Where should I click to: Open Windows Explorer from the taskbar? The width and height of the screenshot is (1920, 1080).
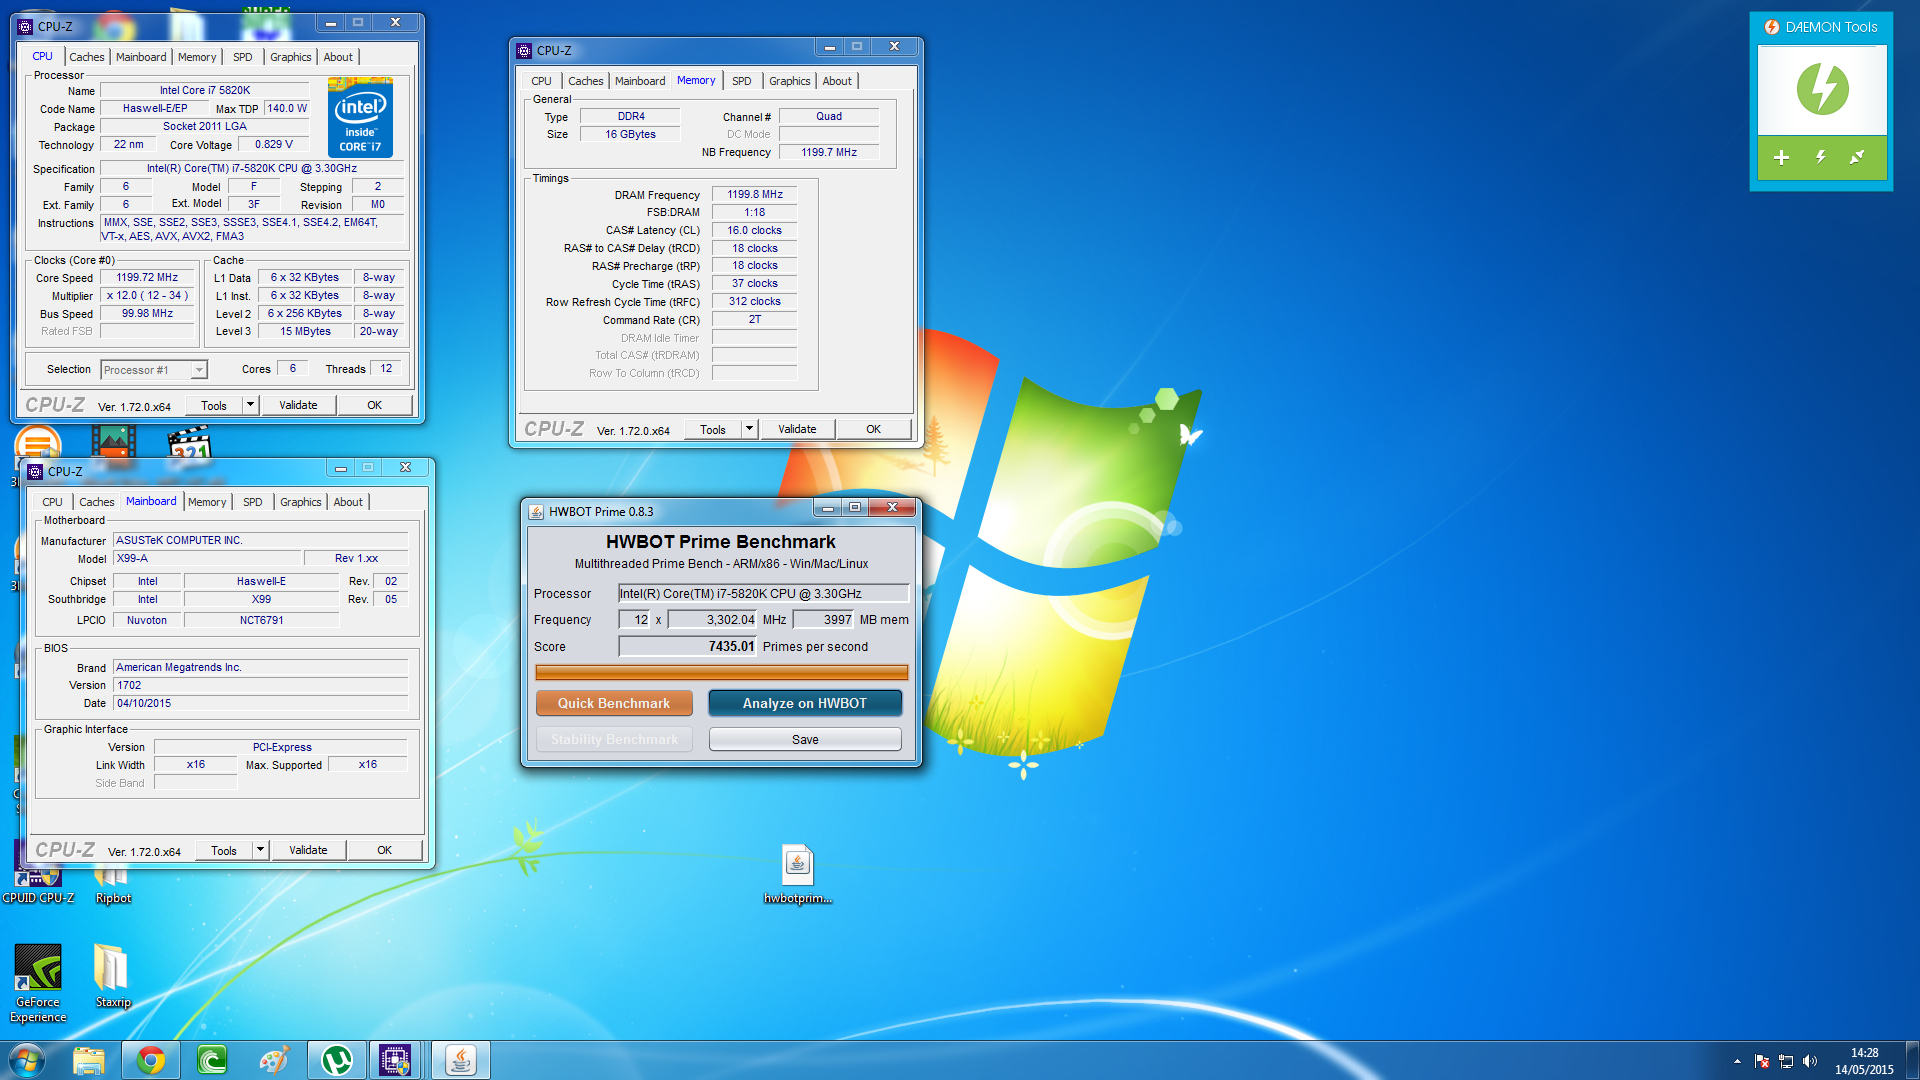tap(88, 1060)
